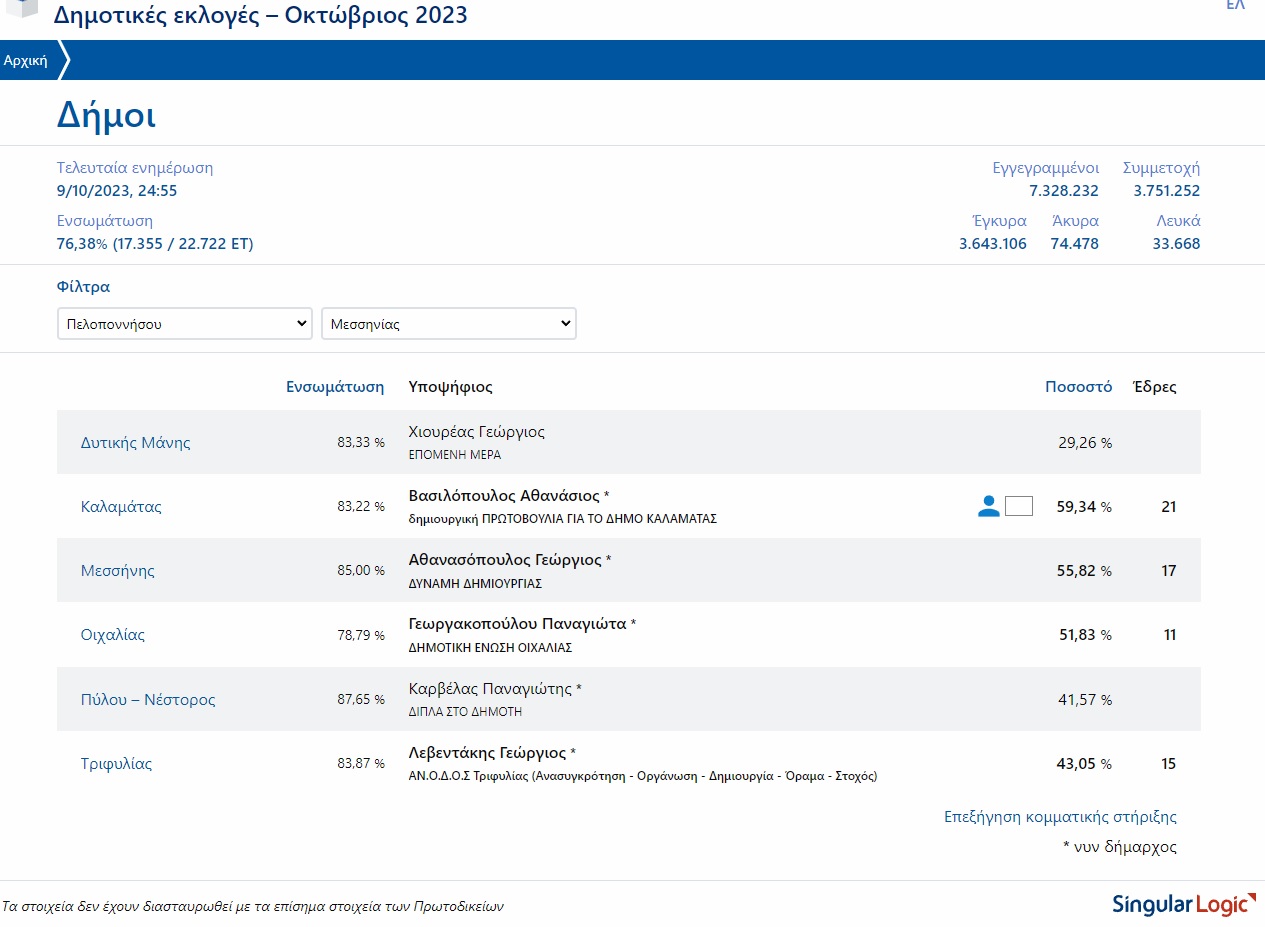
Task: Go to Αρχική in the breadcrumb bar
Action: point(26,61)
